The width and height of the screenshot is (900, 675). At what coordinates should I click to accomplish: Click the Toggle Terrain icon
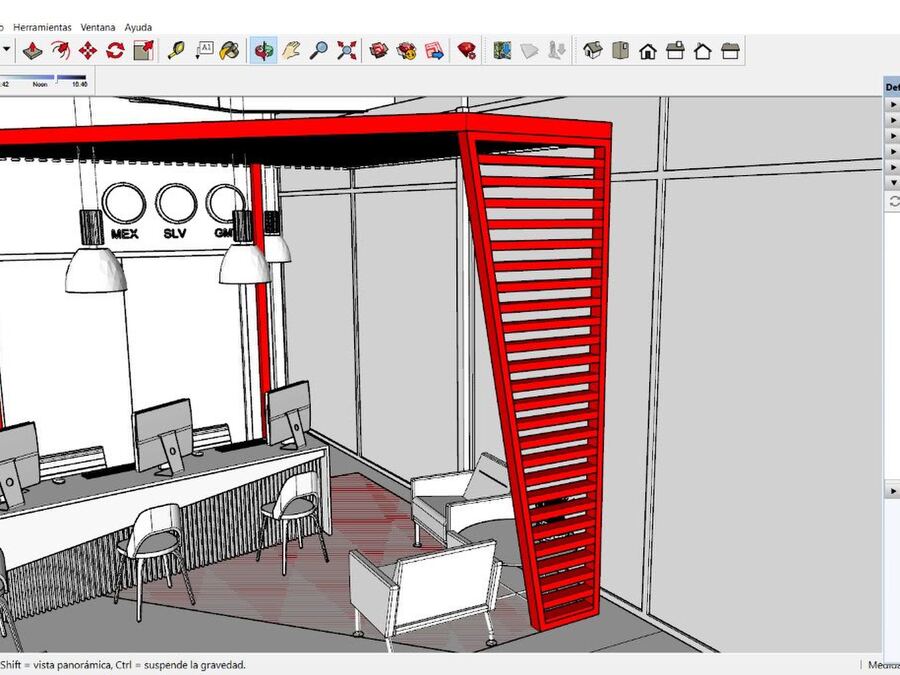(x=529, y=51)
